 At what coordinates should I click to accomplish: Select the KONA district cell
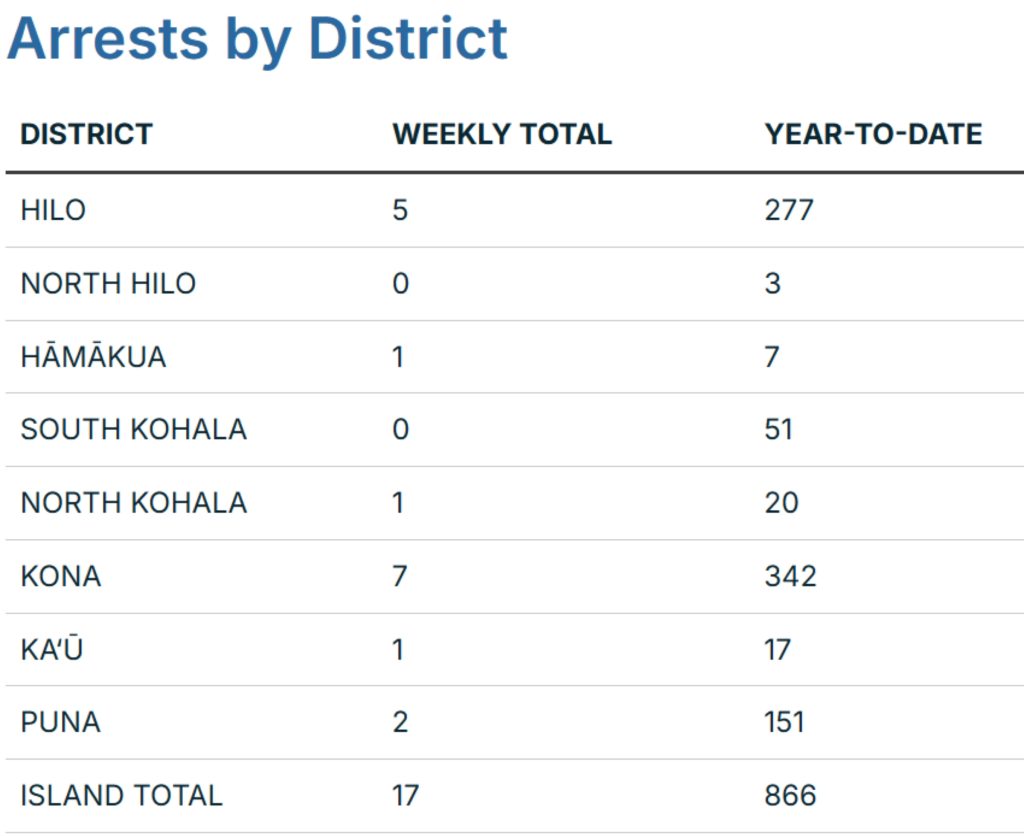coord(60,576)
